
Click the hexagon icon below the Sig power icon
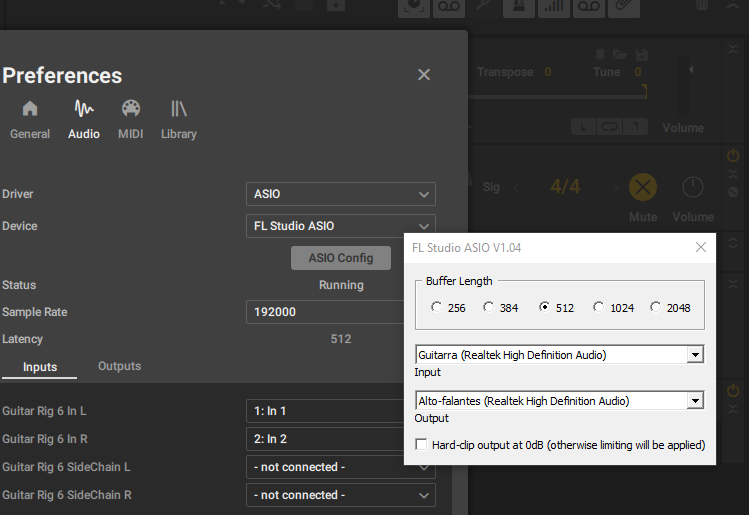click(733, 192)
